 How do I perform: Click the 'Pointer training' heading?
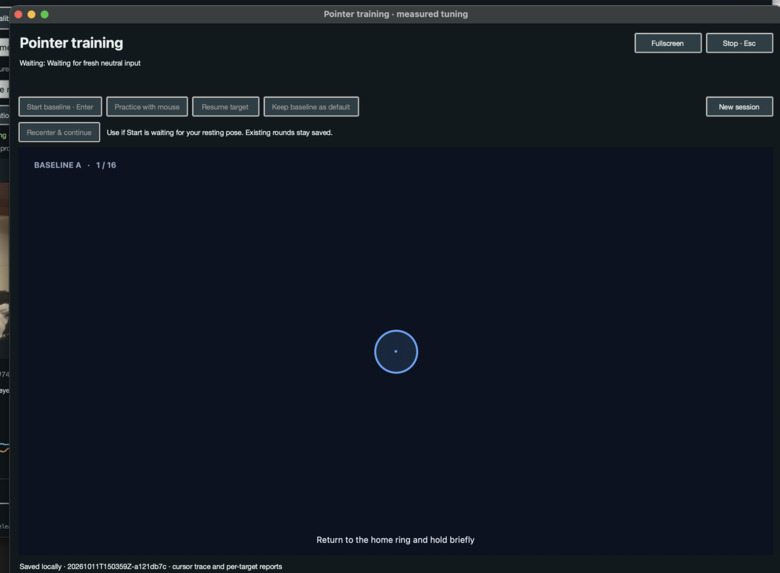point(71,43)
